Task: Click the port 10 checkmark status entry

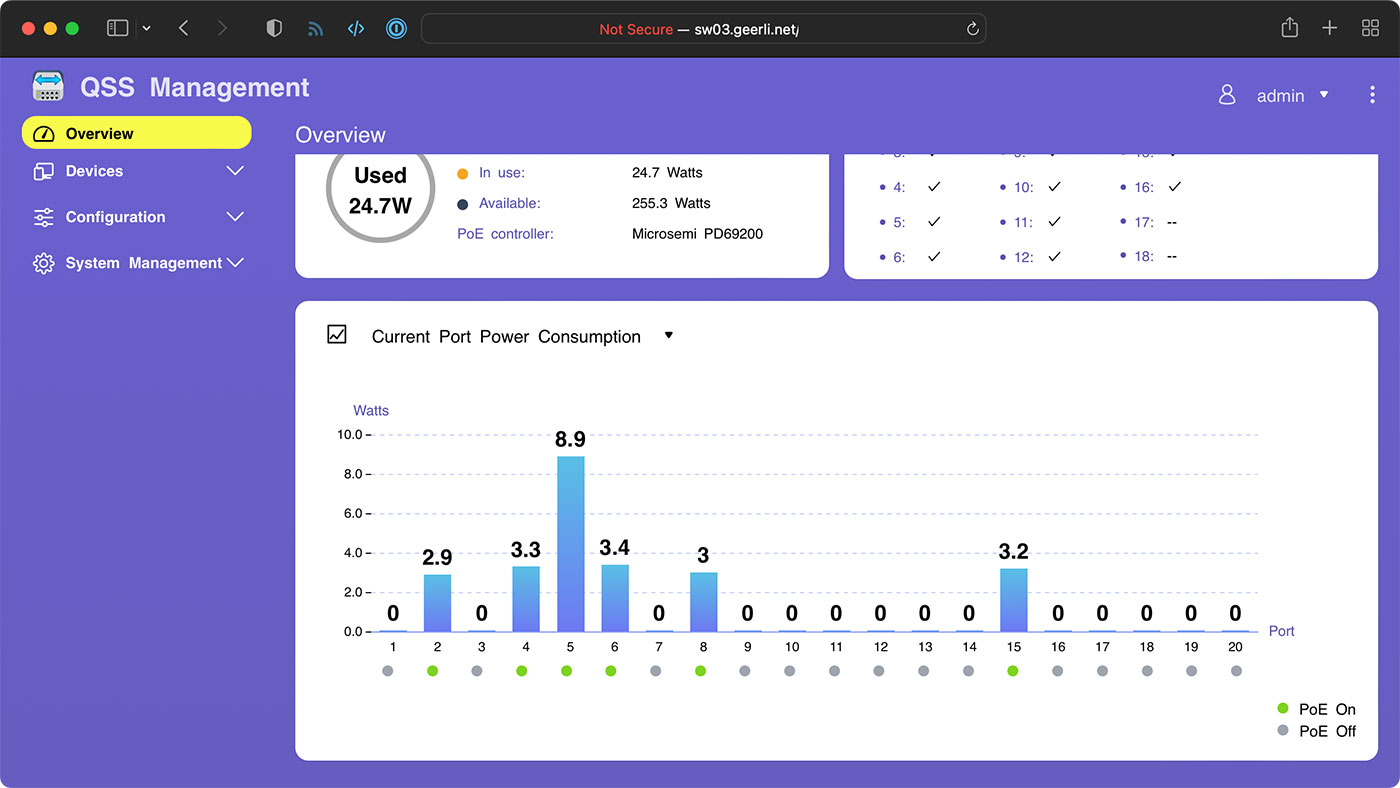Action: (x=1031, y=187)
